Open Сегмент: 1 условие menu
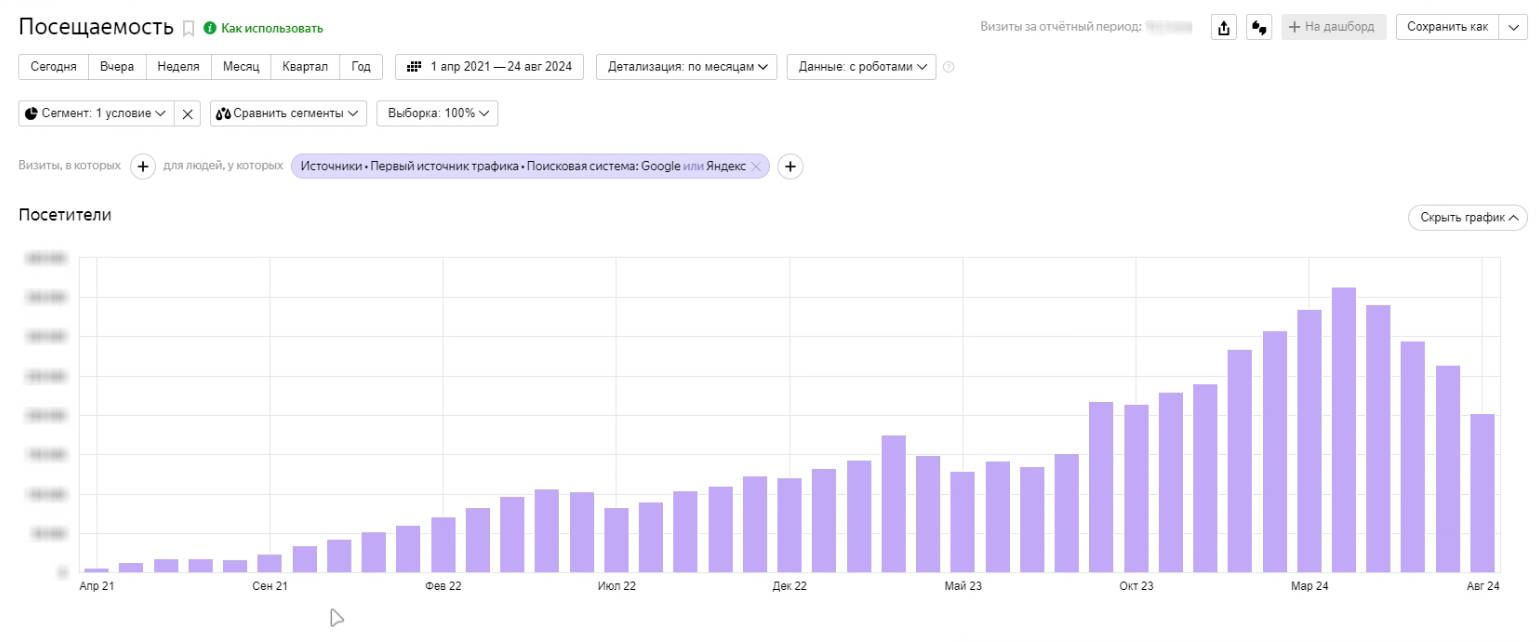Viewport: 1539px width, 642px height. coord(96,114)
